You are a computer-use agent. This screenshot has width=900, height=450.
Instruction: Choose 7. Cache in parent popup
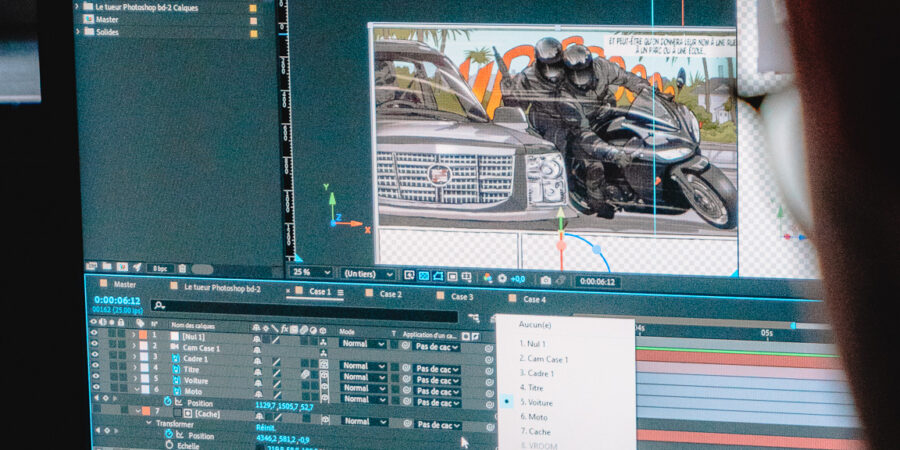[535, 432]
